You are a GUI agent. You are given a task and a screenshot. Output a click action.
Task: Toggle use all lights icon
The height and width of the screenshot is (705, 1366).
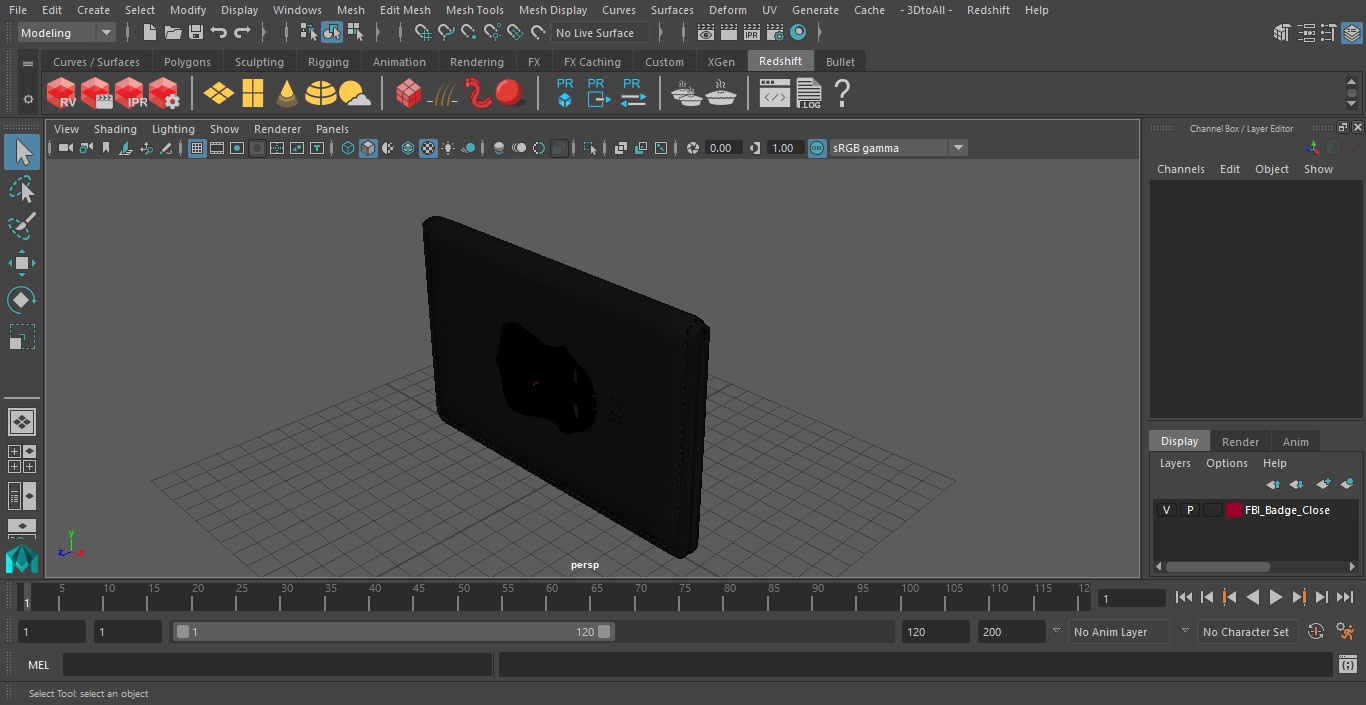point(448,148)
